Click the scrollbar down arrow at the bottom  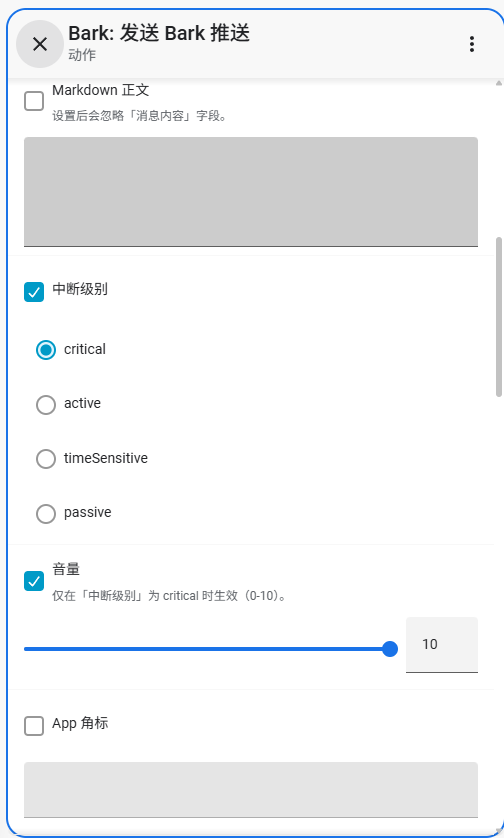pyautogui.click(x=499, y=831)
